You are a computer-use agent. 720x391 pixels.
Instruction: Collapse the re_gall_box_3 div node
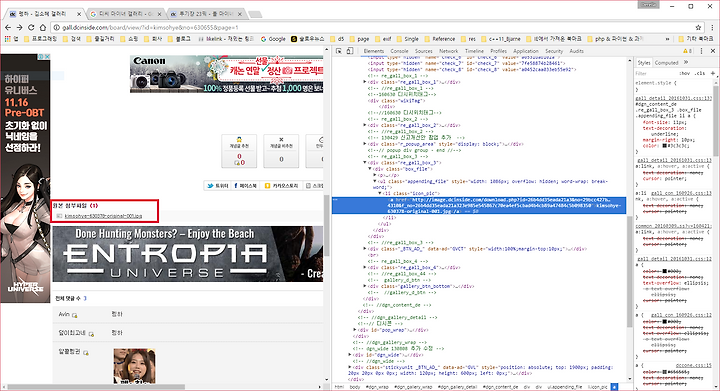365,162
